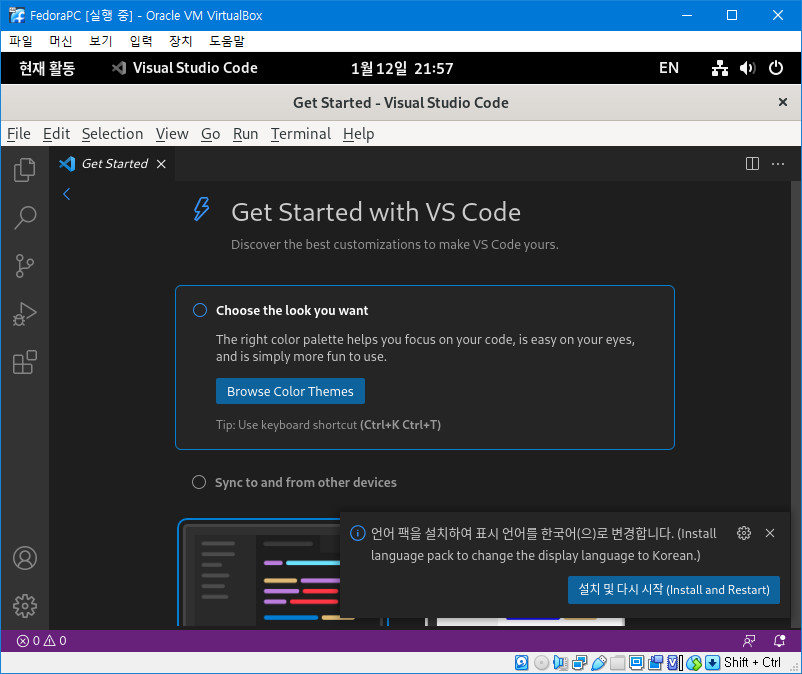Open the 현재 활동 activities overview
The width and height of the screenshot is (802, 674).
pyautogui.click(x=47, y=68)
